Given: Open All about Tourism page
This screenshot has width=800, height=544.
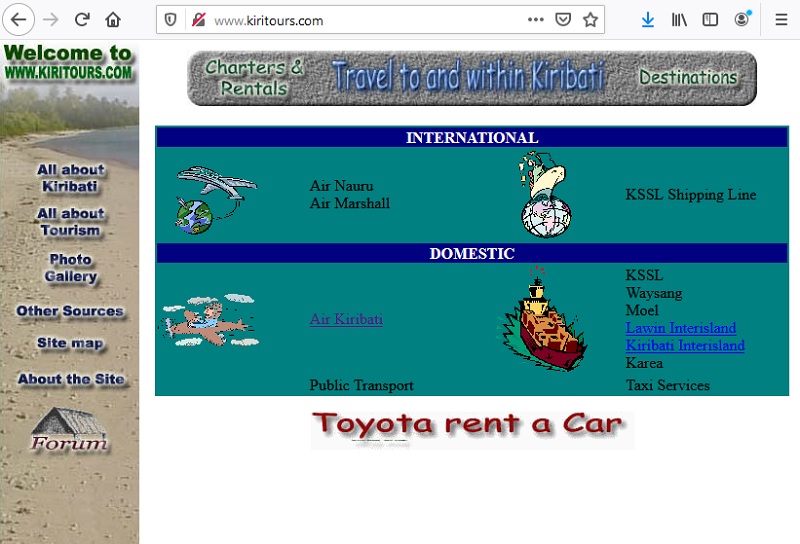Looking at the screenshot, I should (70, 221).
